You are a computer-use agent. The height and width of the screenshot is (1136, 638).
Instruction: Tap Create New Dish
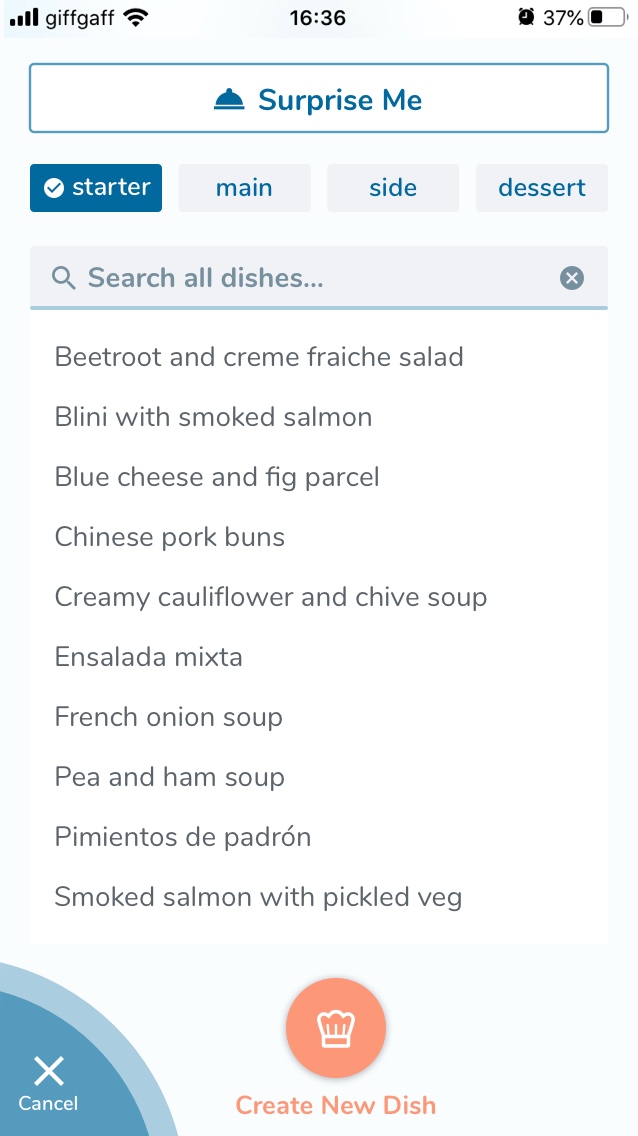336,1104
